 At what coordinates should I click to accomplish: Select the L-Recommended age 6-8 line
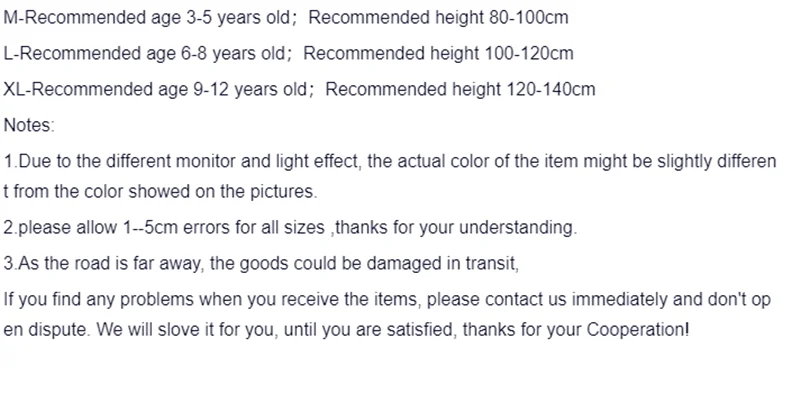coord(288,53)
